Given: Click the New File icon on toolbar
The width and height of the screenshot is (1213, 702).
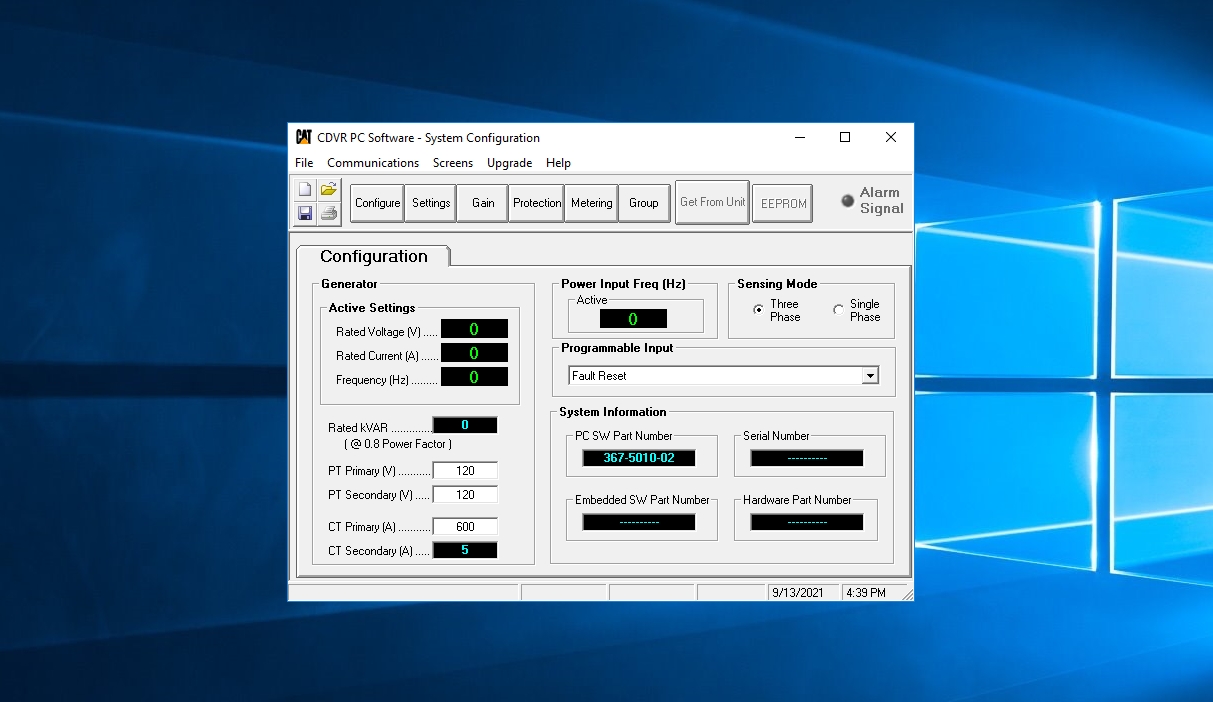Looking at the screenshot, I should [x=304, y=187].
